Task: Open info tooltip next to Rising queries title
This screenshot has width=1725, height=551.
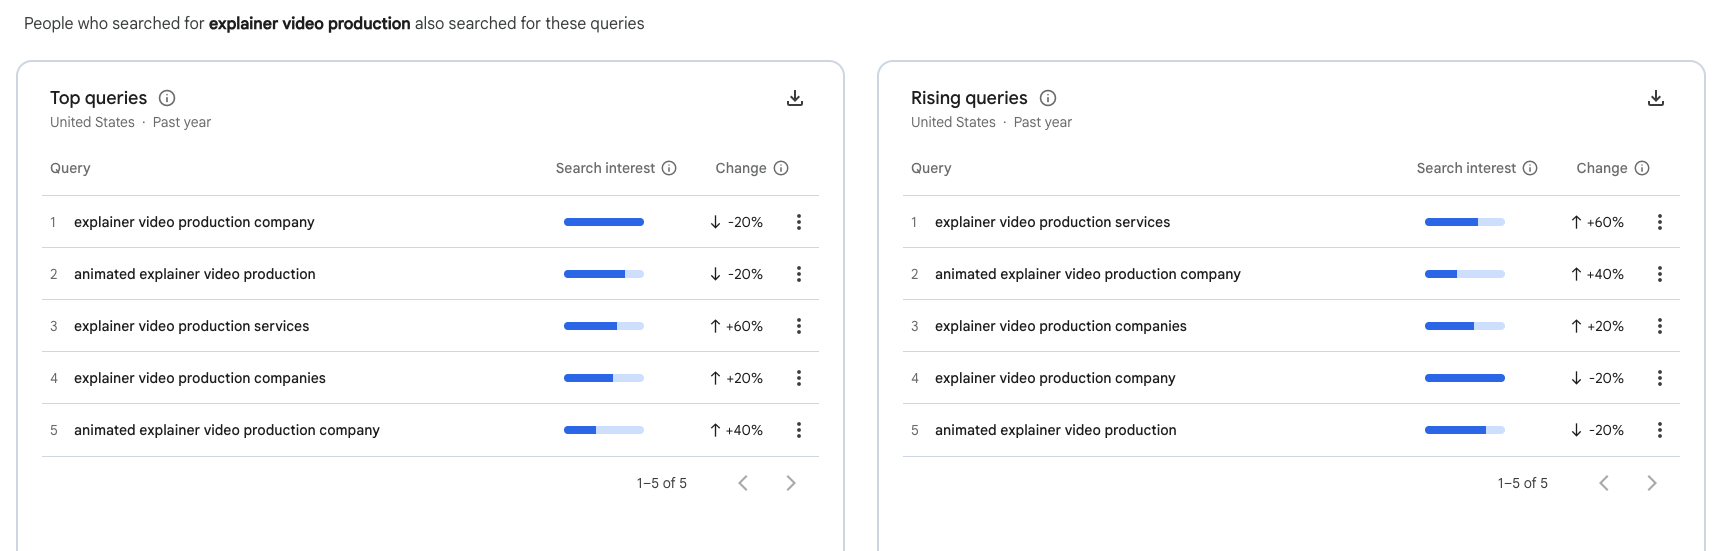Action: point(1048,98)
